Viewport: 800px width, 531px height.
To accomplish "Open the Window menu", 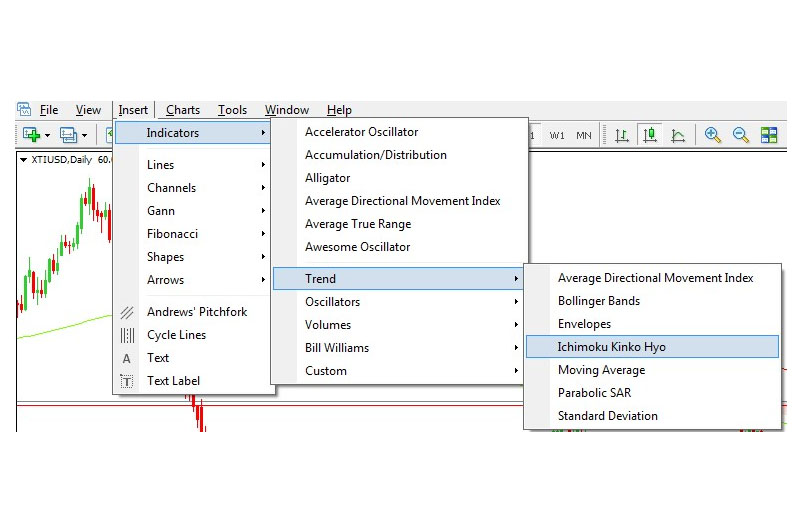I will pos(287,110).
